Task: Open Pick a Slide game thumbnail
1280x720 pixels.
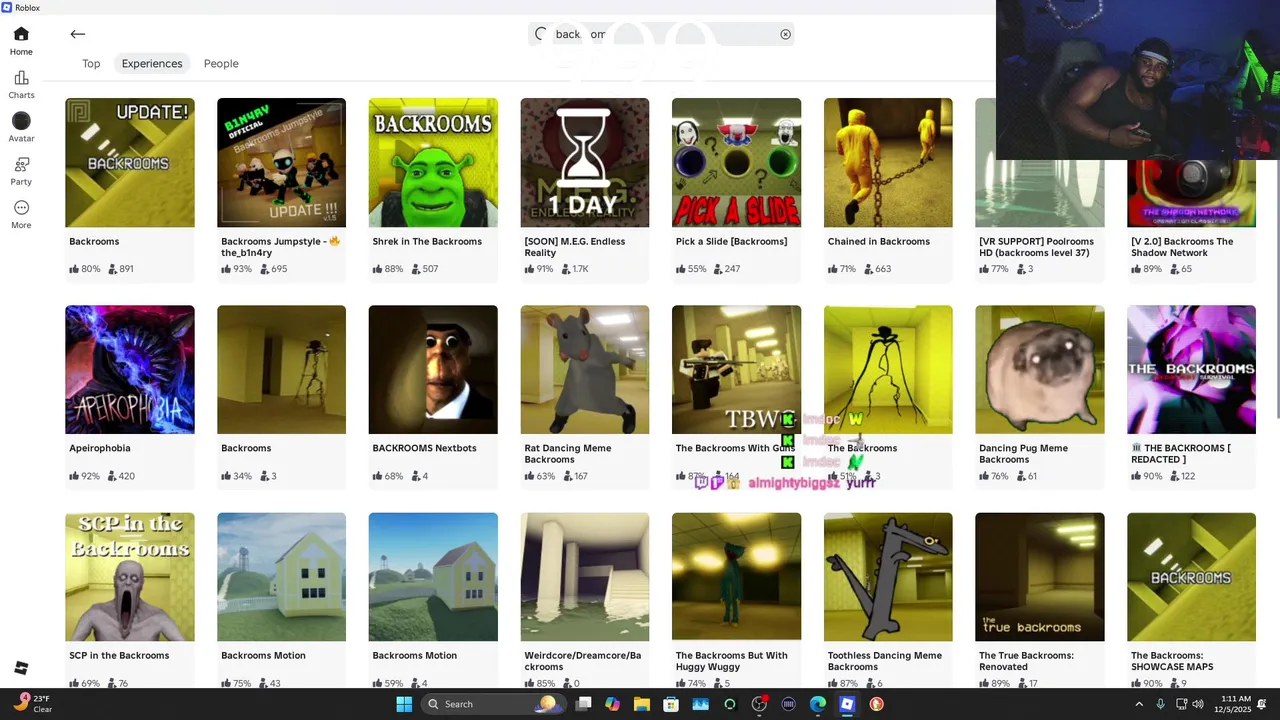Action: [736, 162]
